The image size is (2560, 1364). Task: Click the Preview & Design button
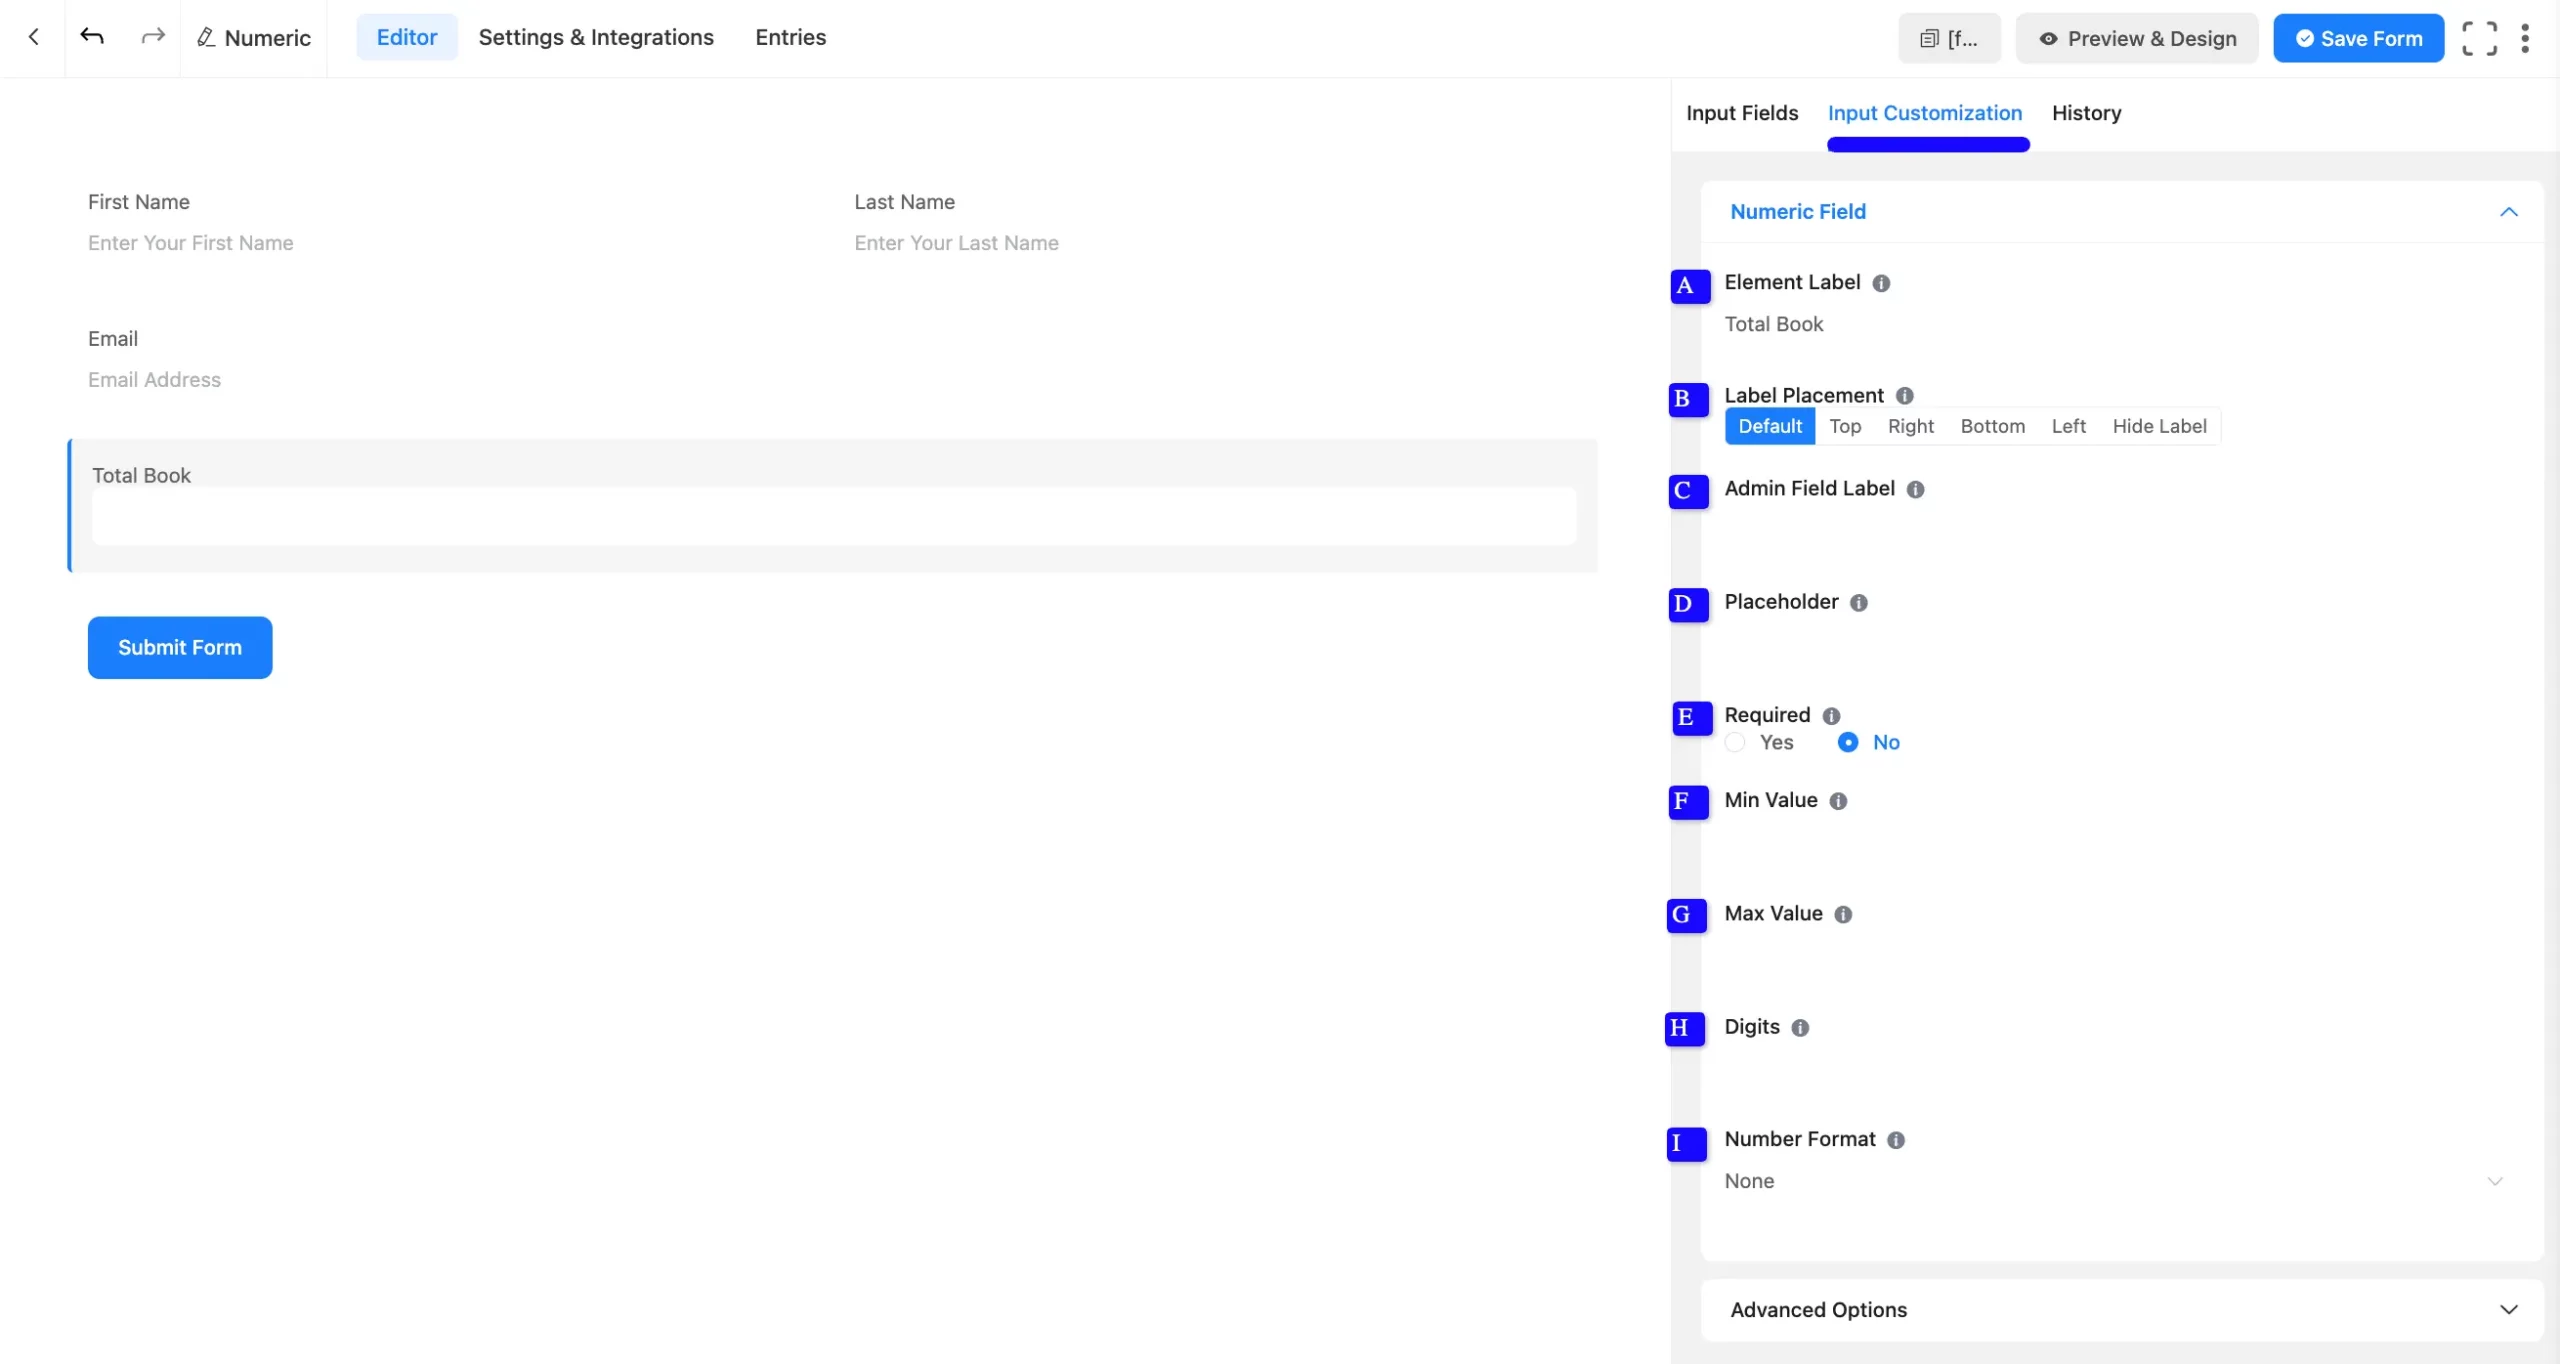pos(2137,38)
